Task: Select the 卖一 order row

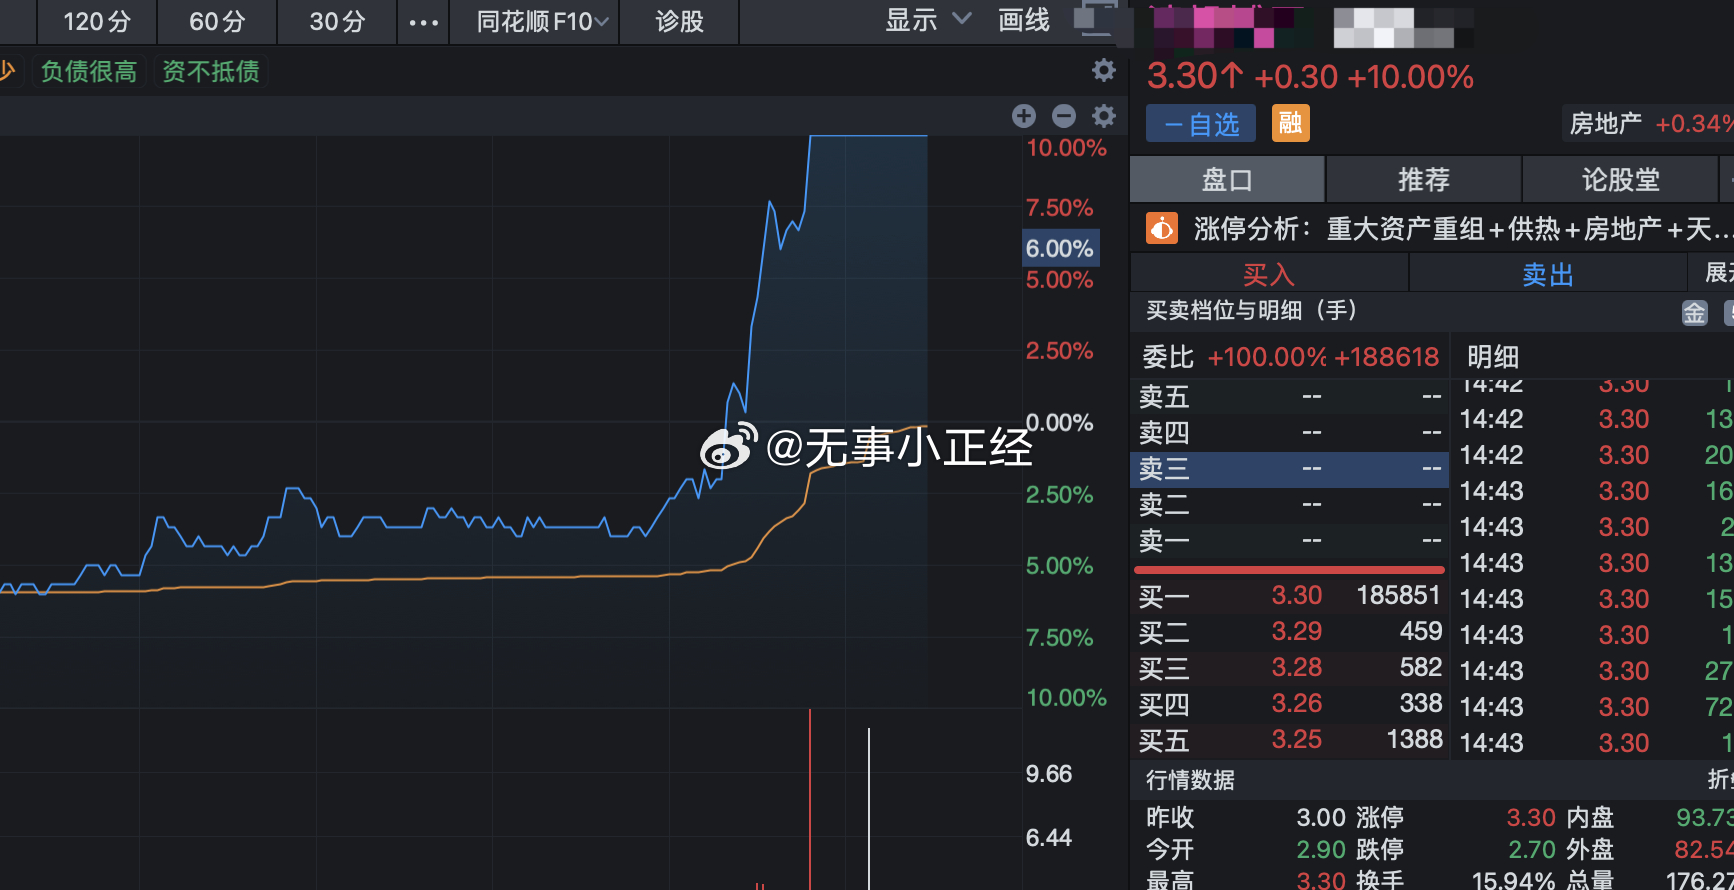Action: 1289,541
